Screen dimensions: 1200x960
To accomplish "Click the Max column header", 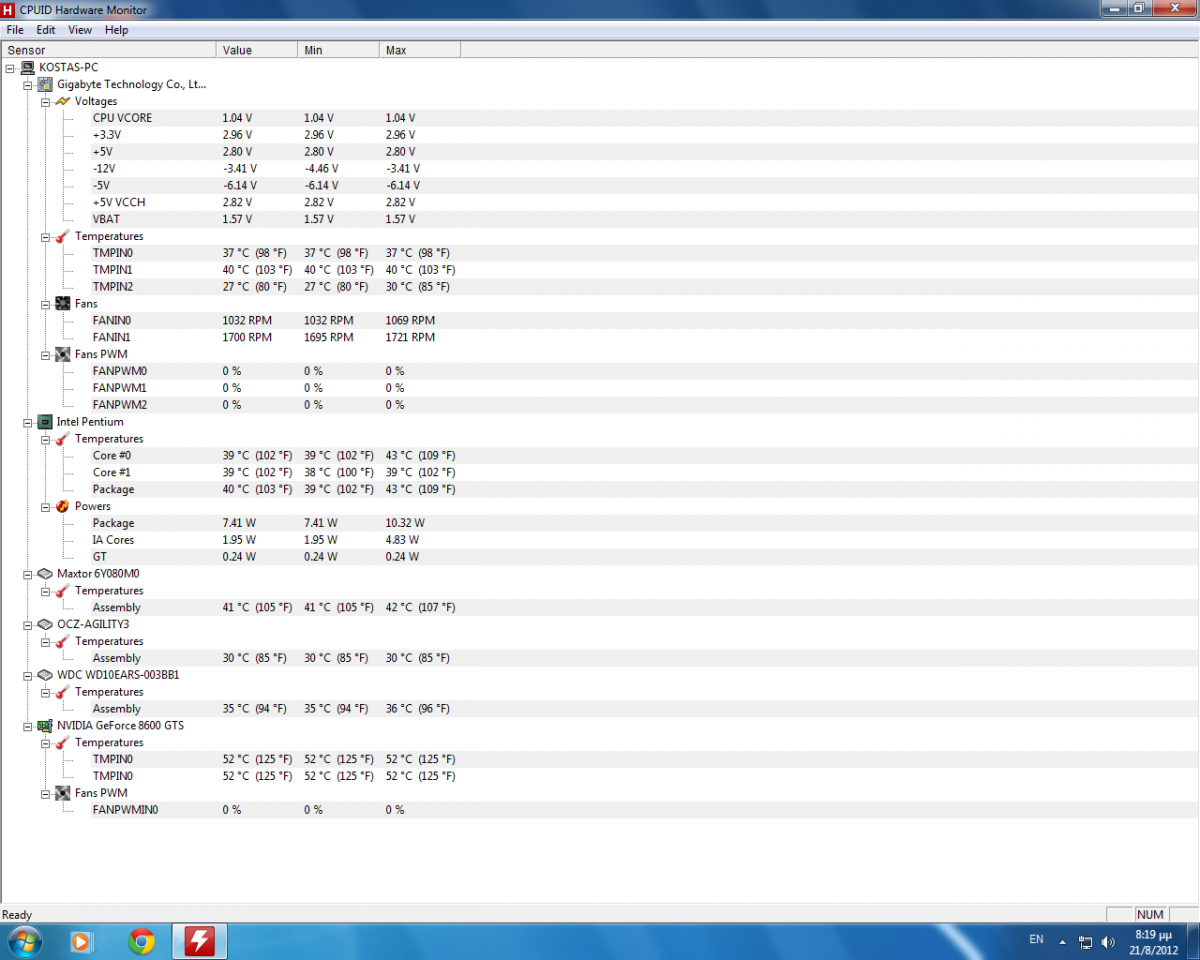I will 420,50.
